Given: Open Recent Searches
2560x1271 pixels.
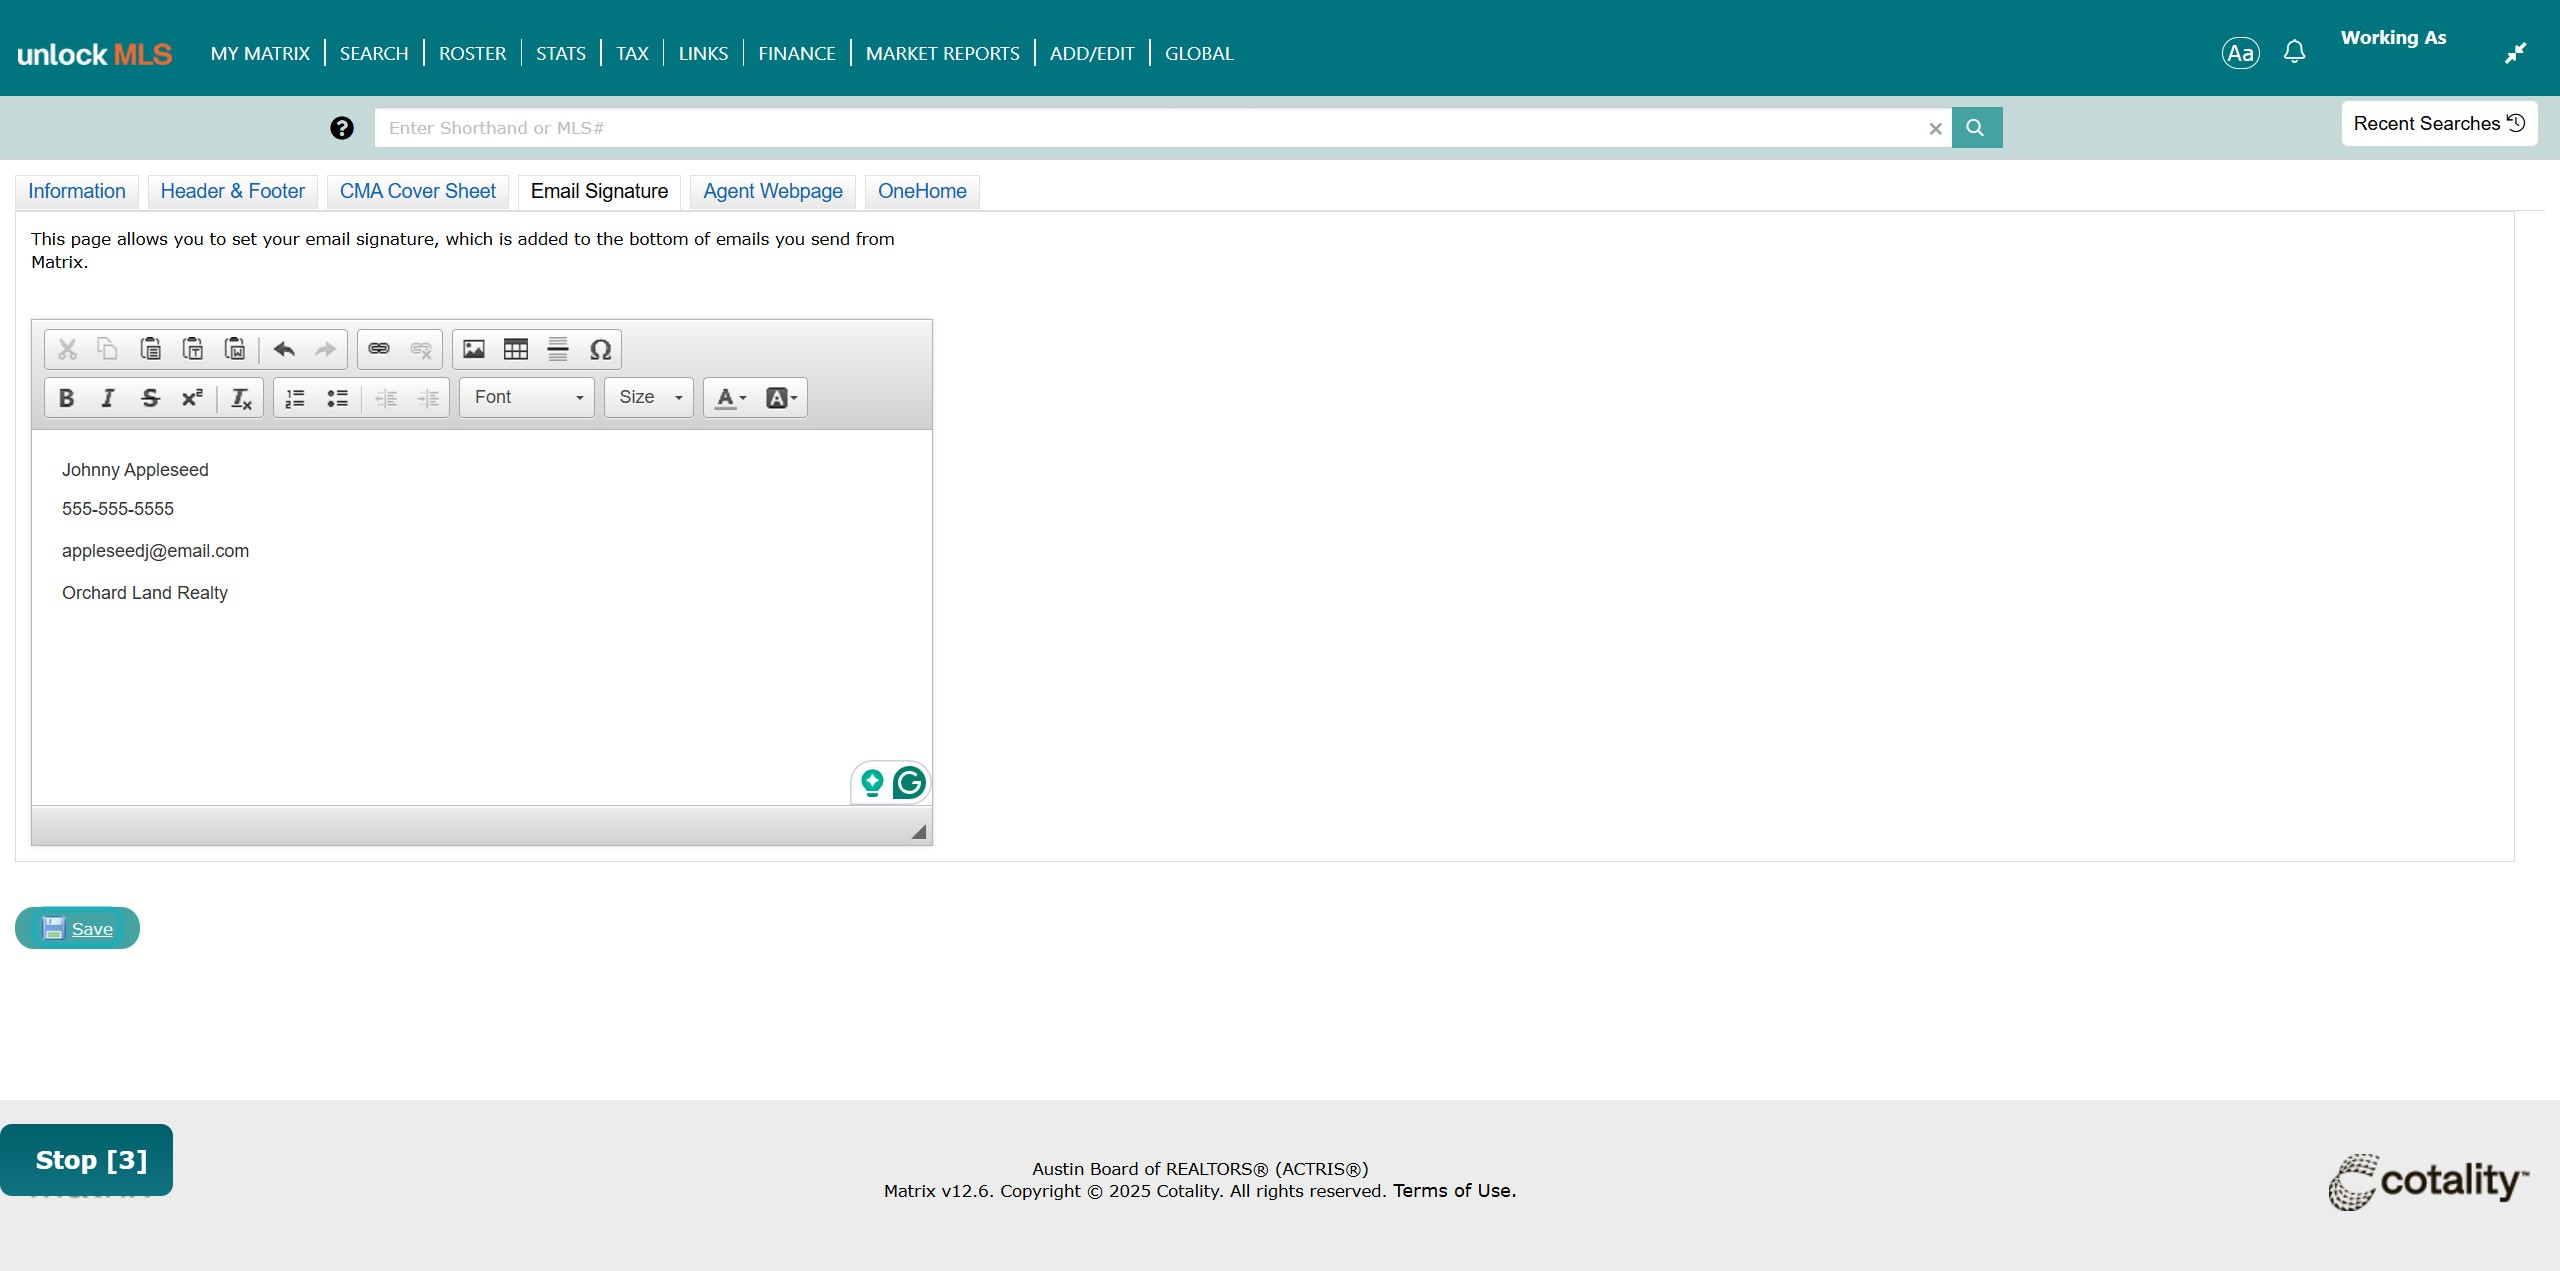Looking at the screenshot, I should [2439, 123].
